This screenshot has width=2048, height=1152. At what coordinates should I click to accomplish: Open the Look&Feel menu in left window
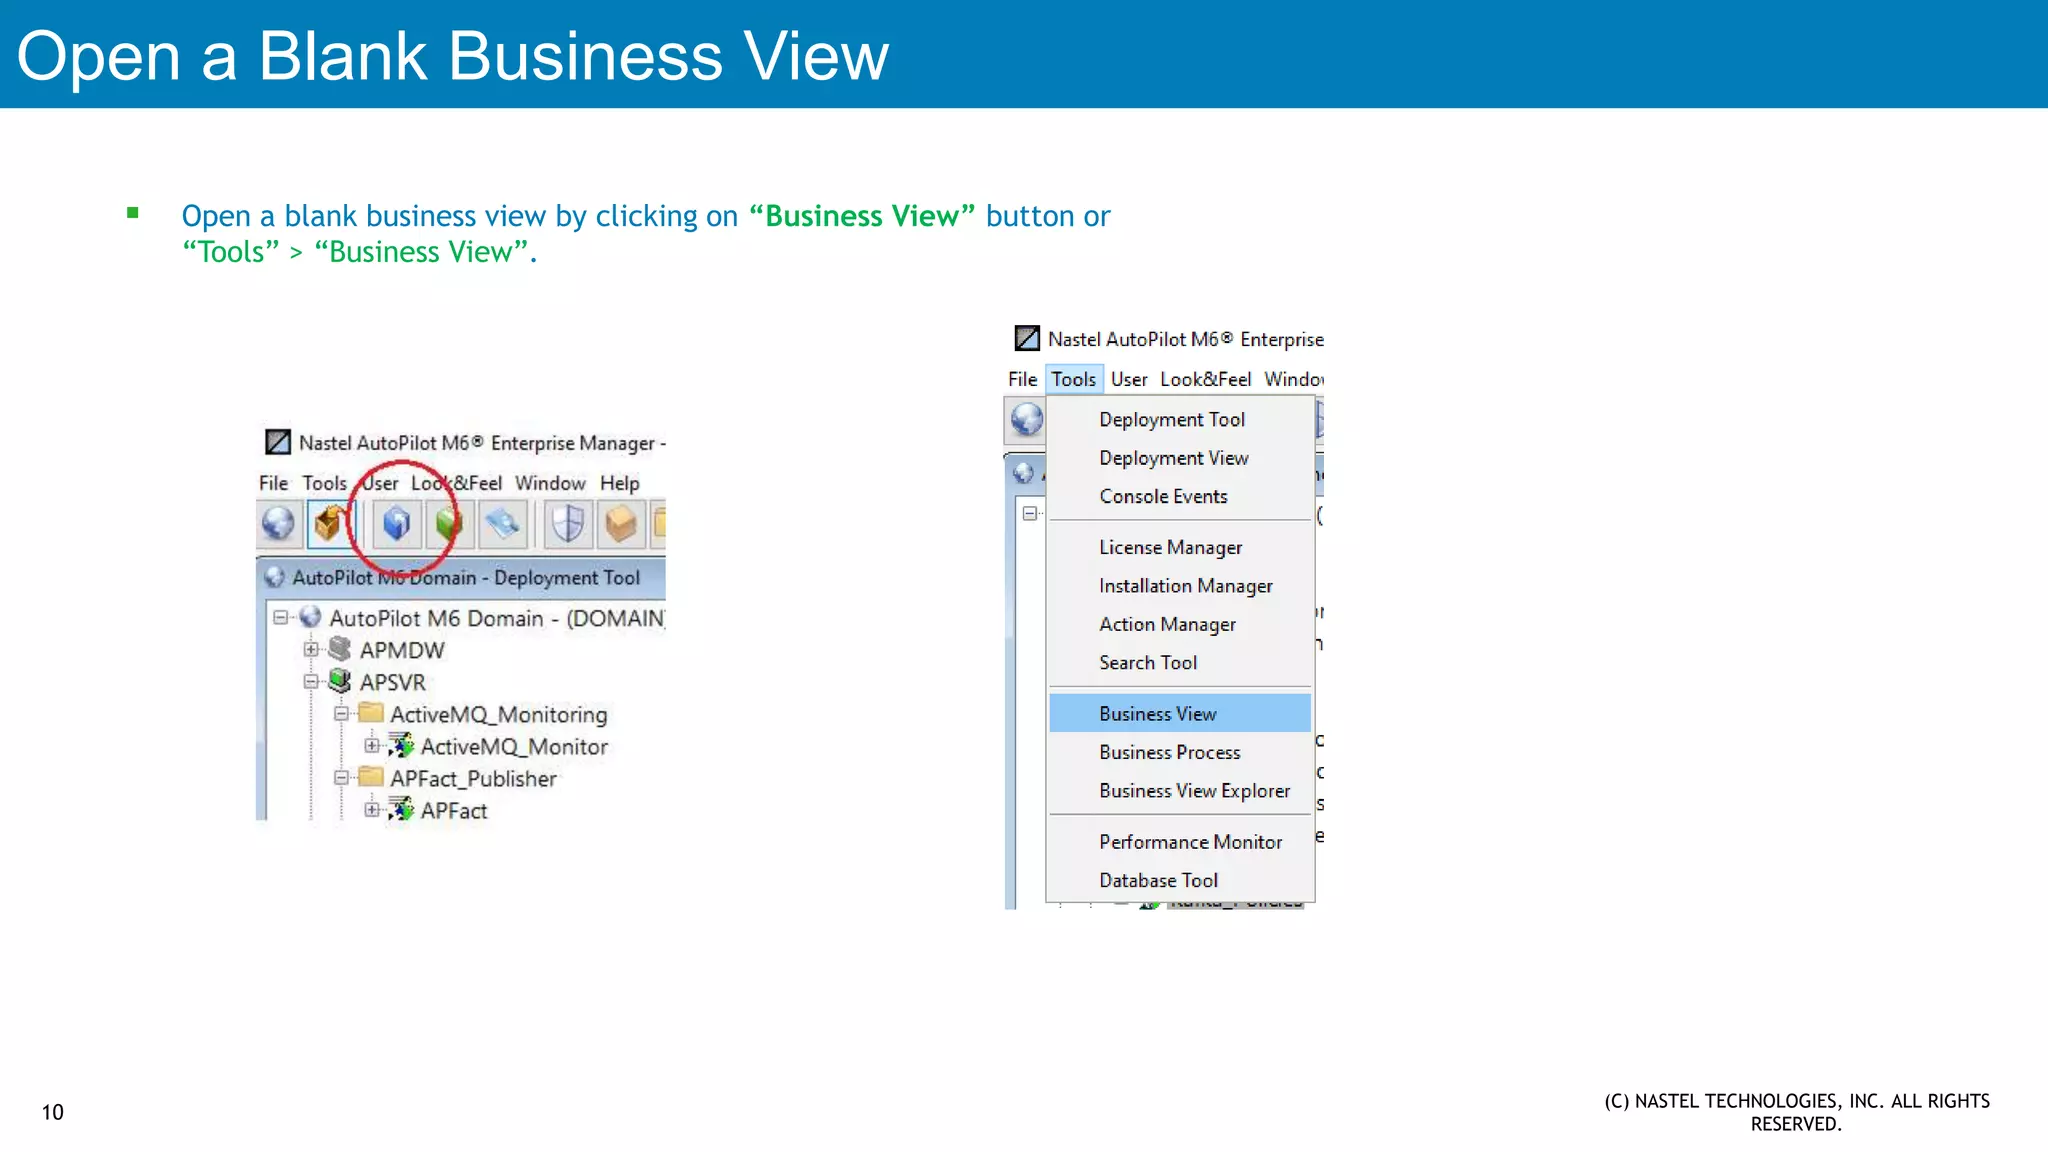(456, 483)
